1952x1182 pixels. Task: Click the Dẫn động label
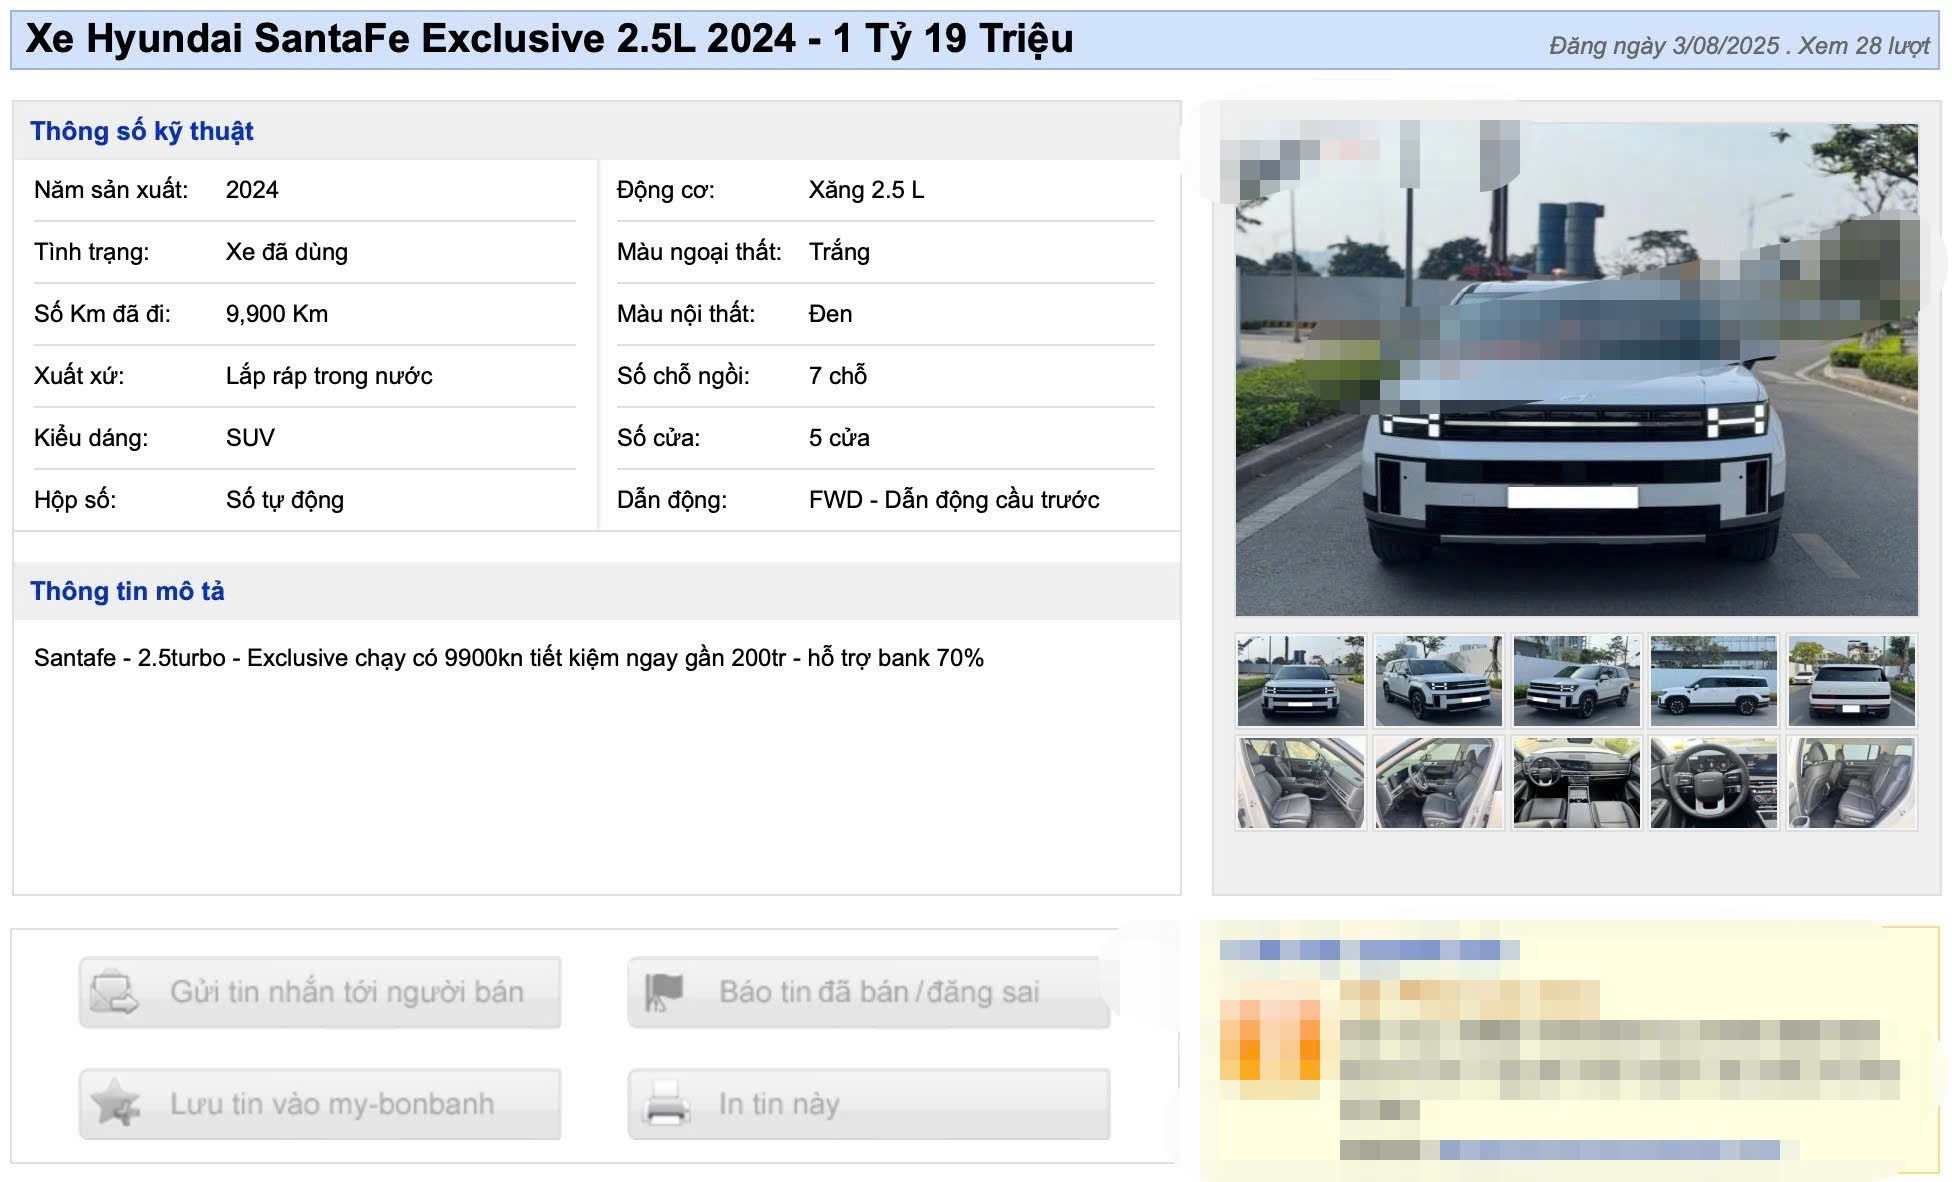[x=672, y=500]
